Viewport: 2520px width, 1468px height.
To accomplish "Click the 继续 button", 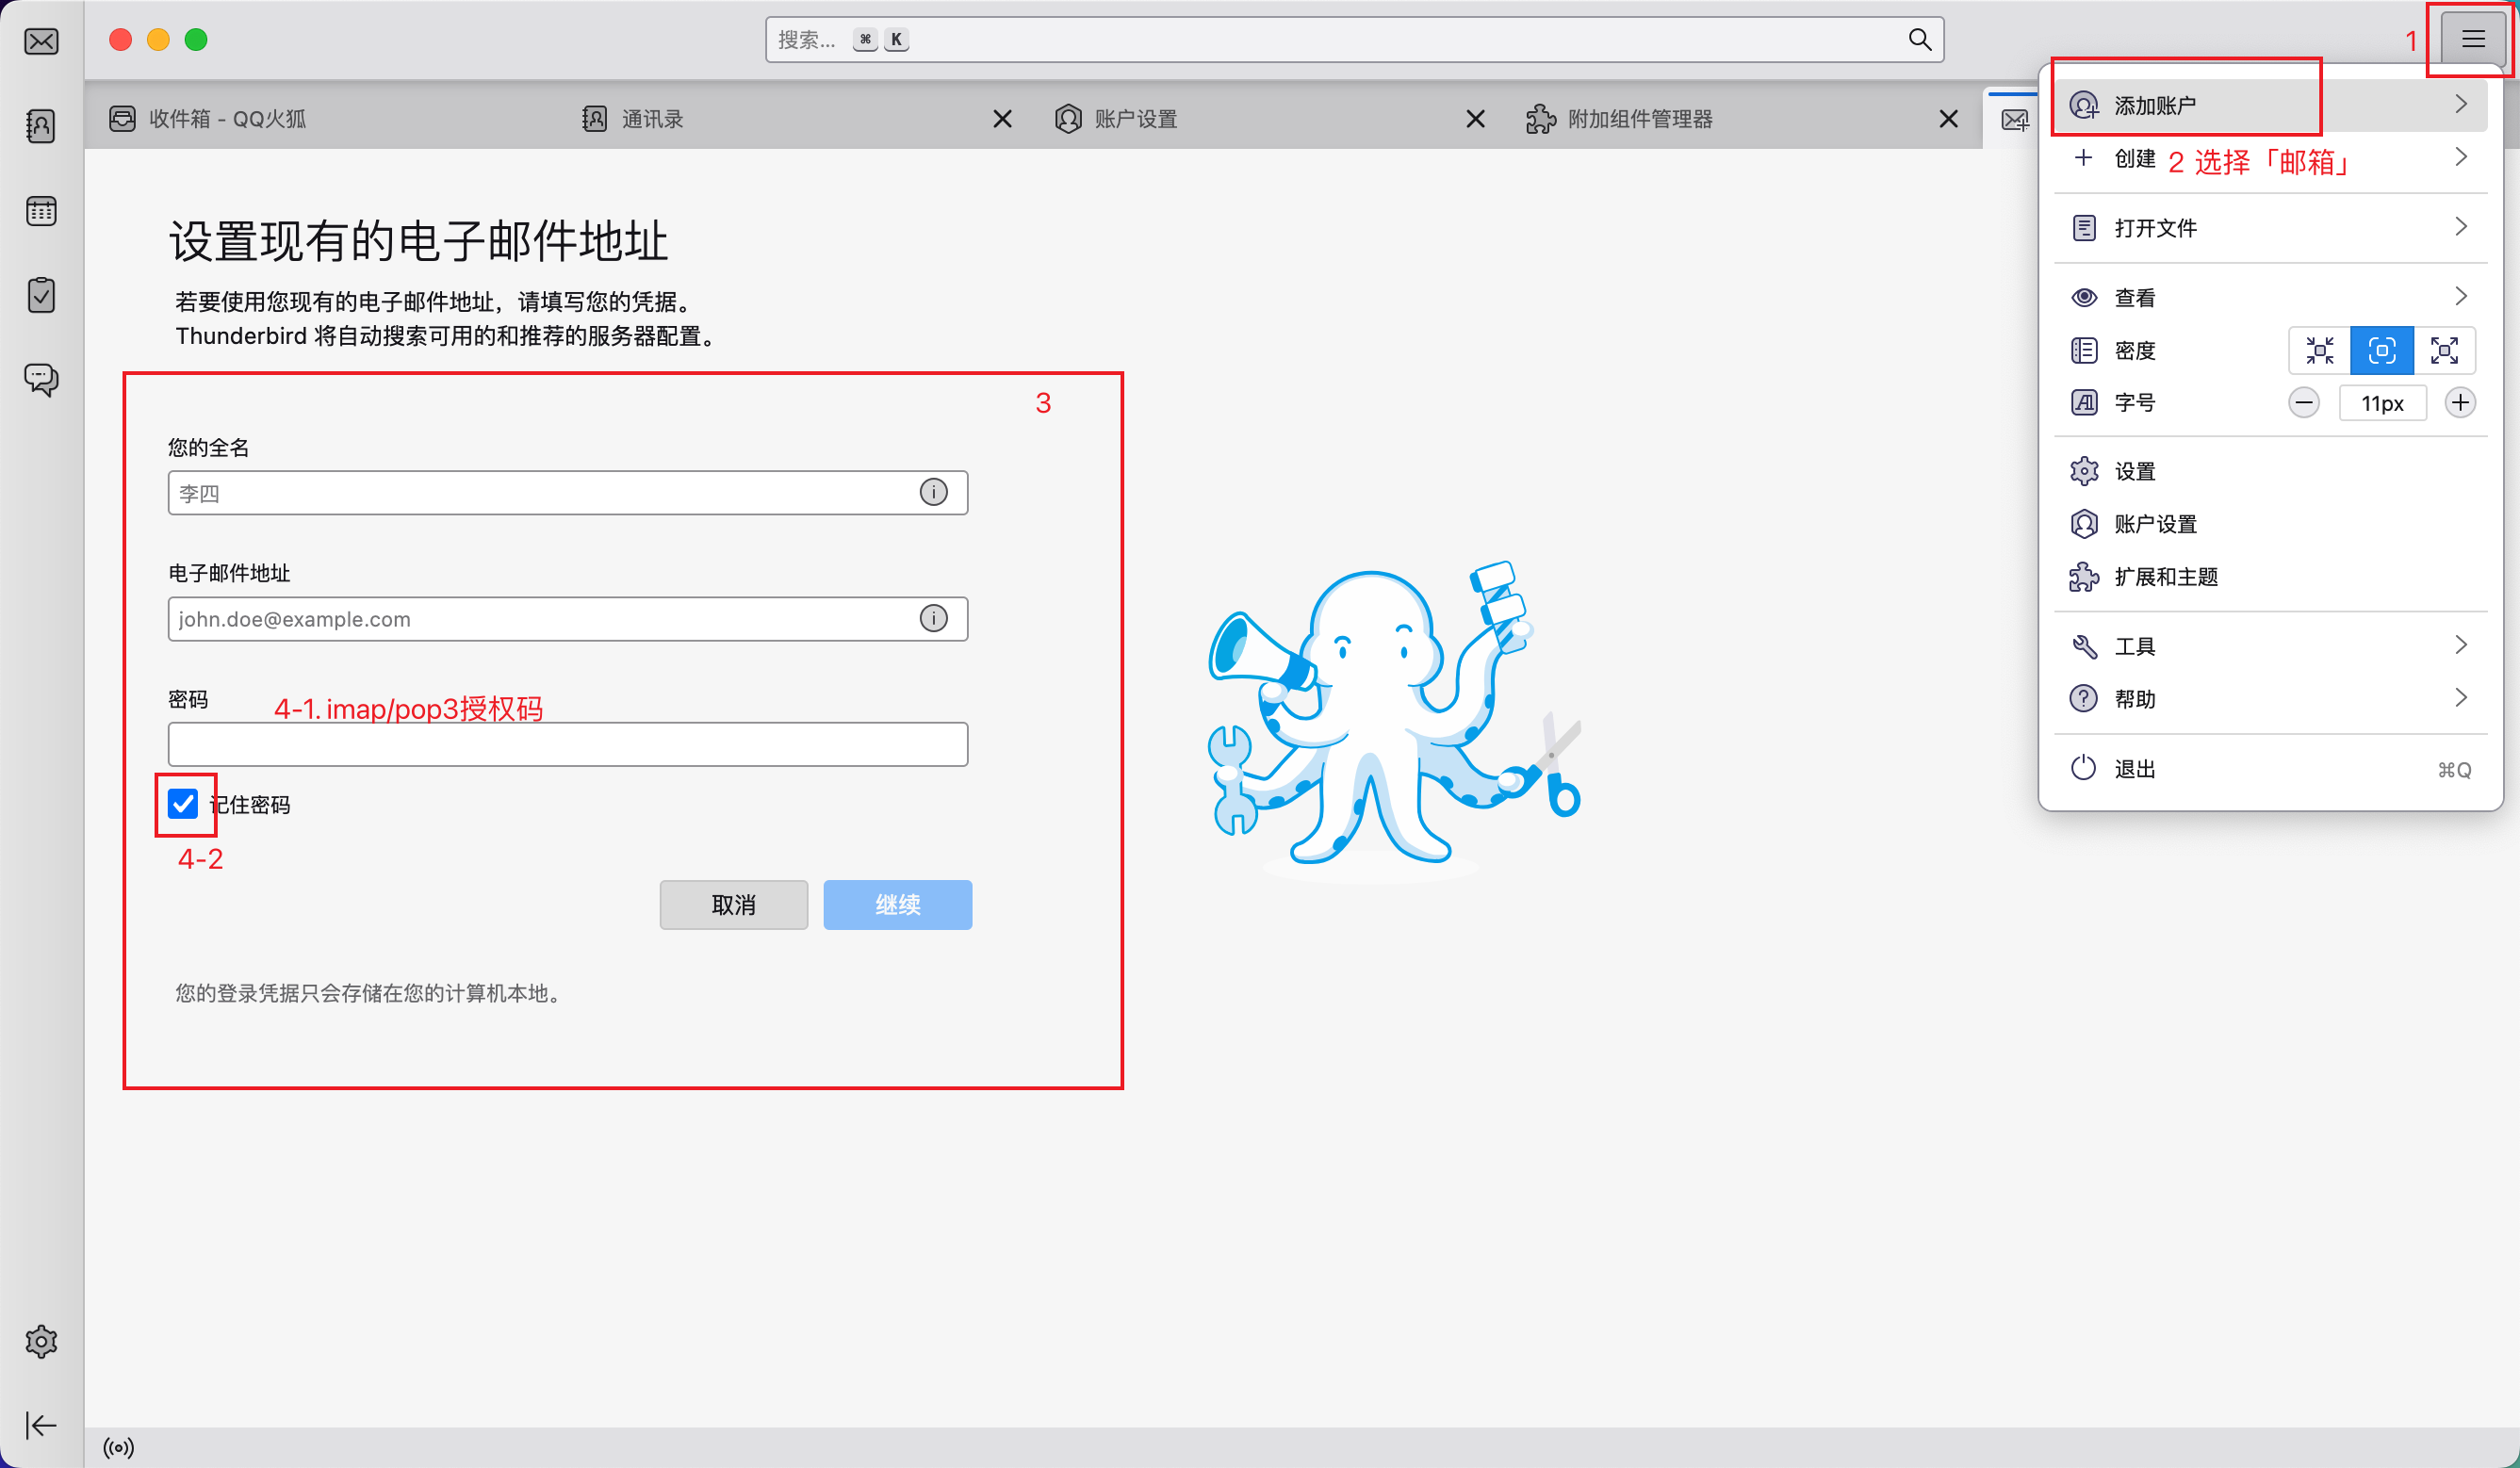I will (x=897, y=905).
